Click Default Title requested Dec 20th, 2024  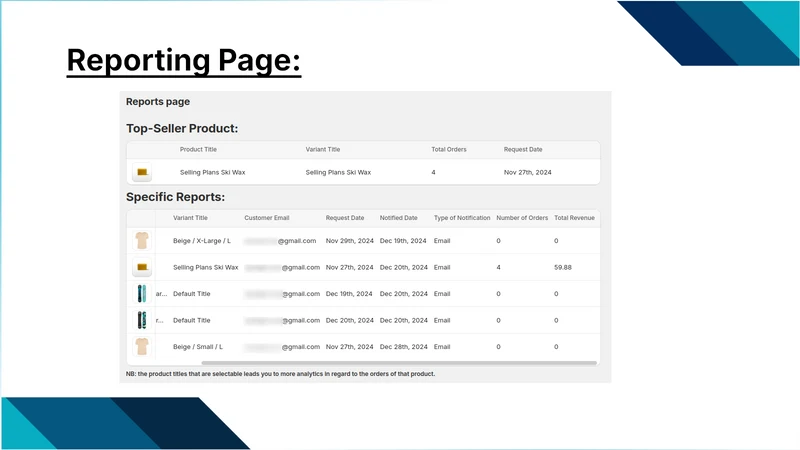191,320
